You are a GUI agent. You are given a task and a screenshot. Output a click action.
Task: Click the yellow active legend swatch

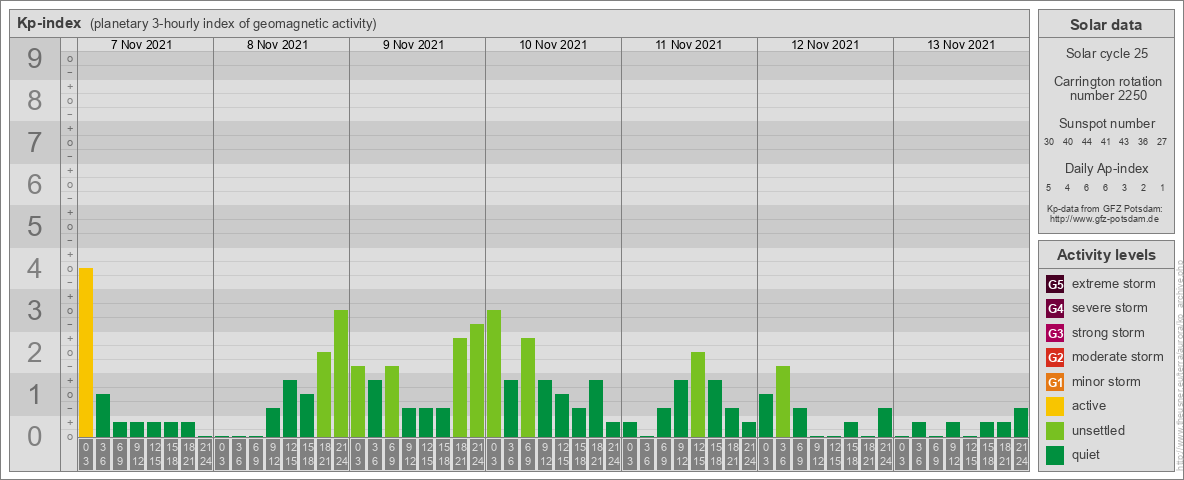1055,406
